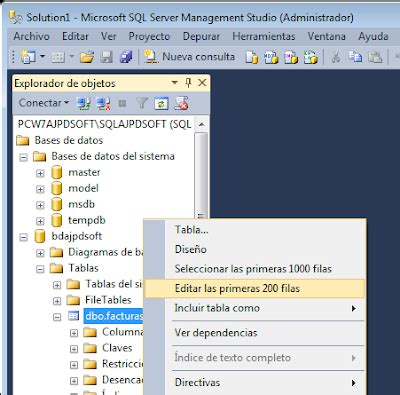Image resolution: width=400 pixels, height=395 pixels.
Task: Open the Ayuda menu
Action: point(373,36)
